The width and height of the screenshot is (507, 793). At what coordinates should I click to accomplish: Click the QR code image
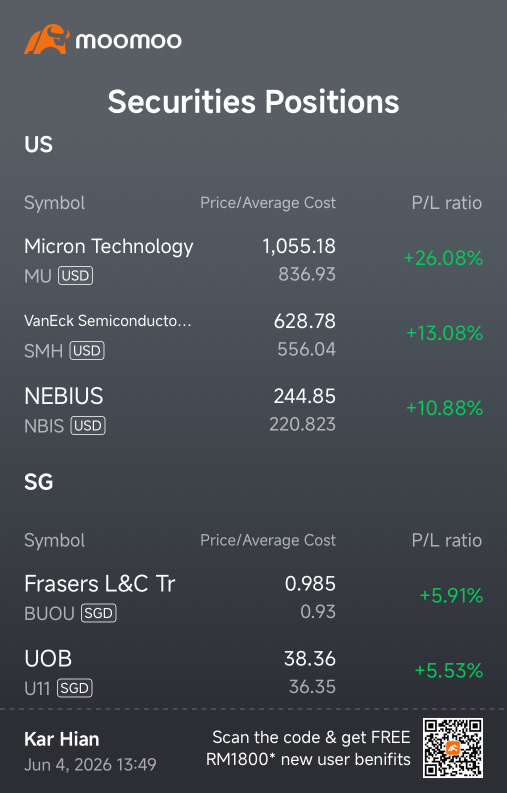tap(453, 748)
